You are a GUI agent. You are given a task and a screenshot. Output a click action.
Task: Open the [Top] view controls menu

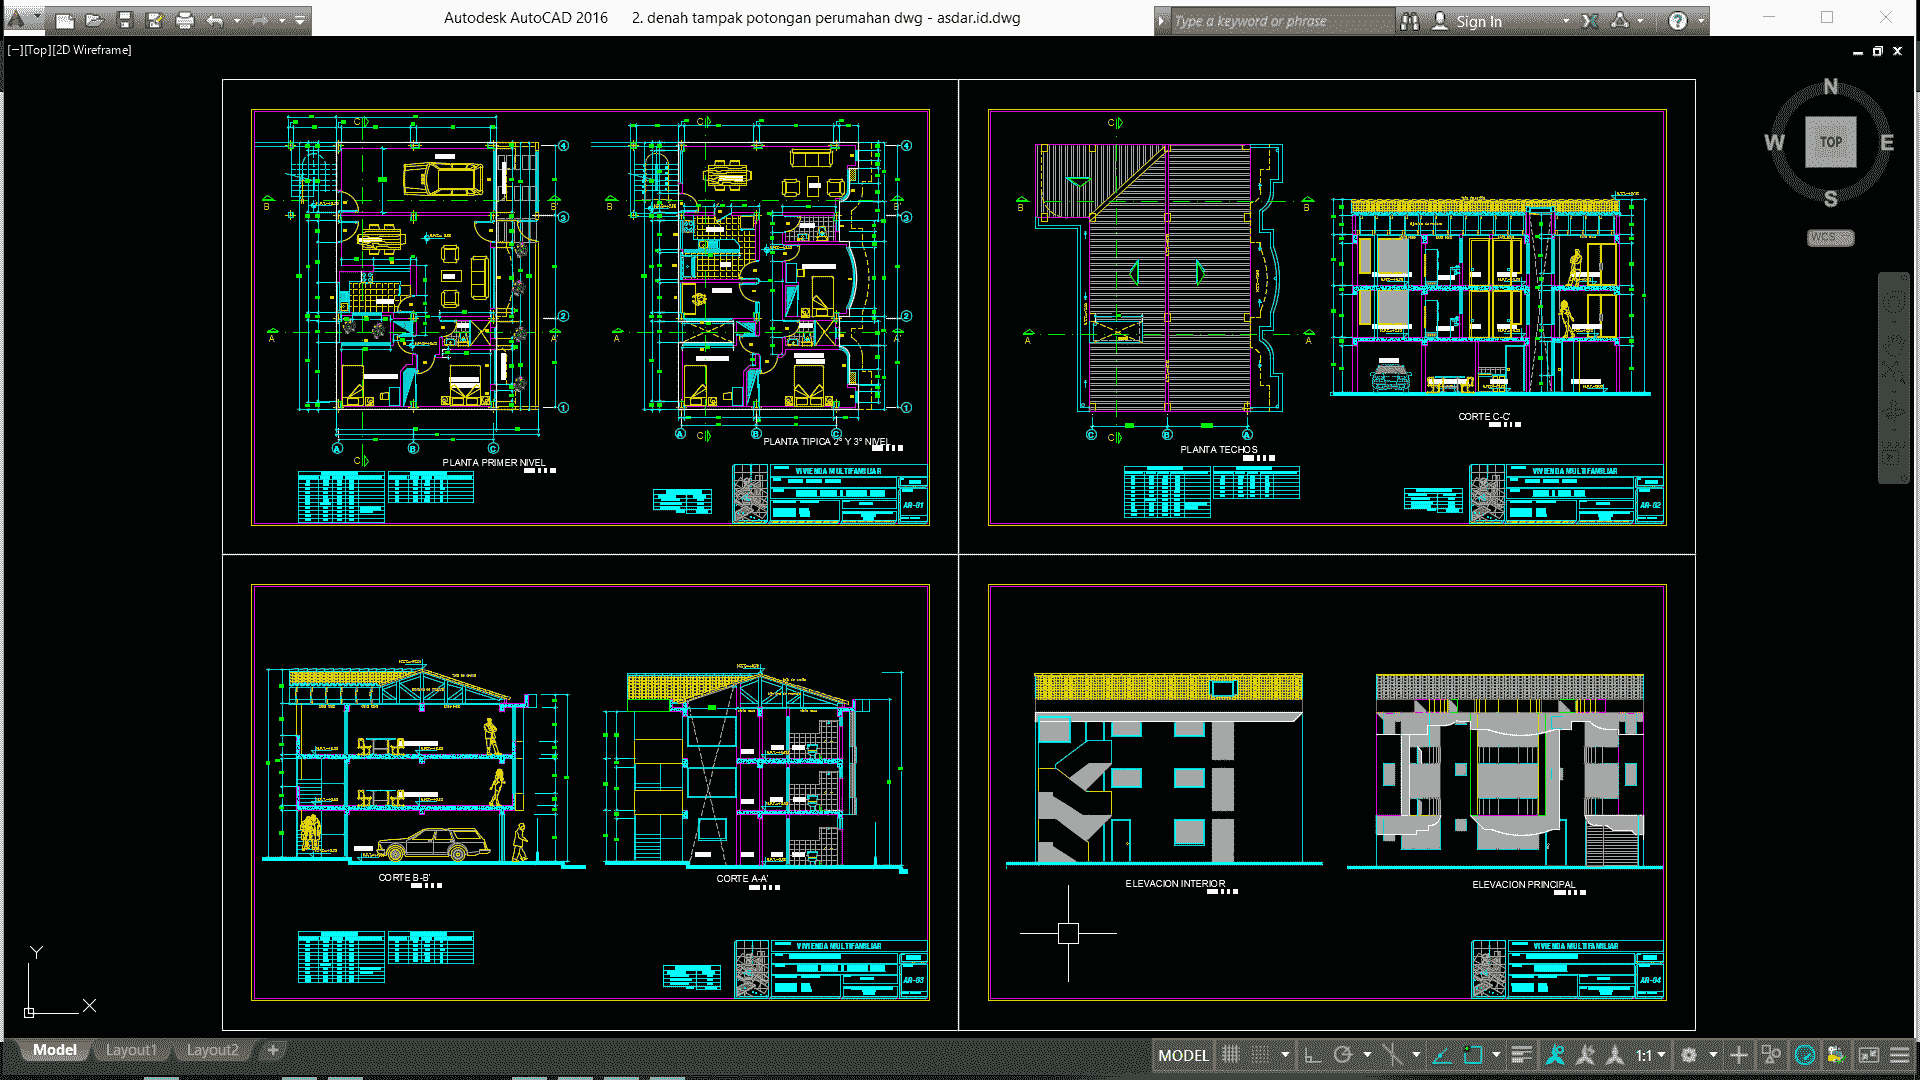37,50
